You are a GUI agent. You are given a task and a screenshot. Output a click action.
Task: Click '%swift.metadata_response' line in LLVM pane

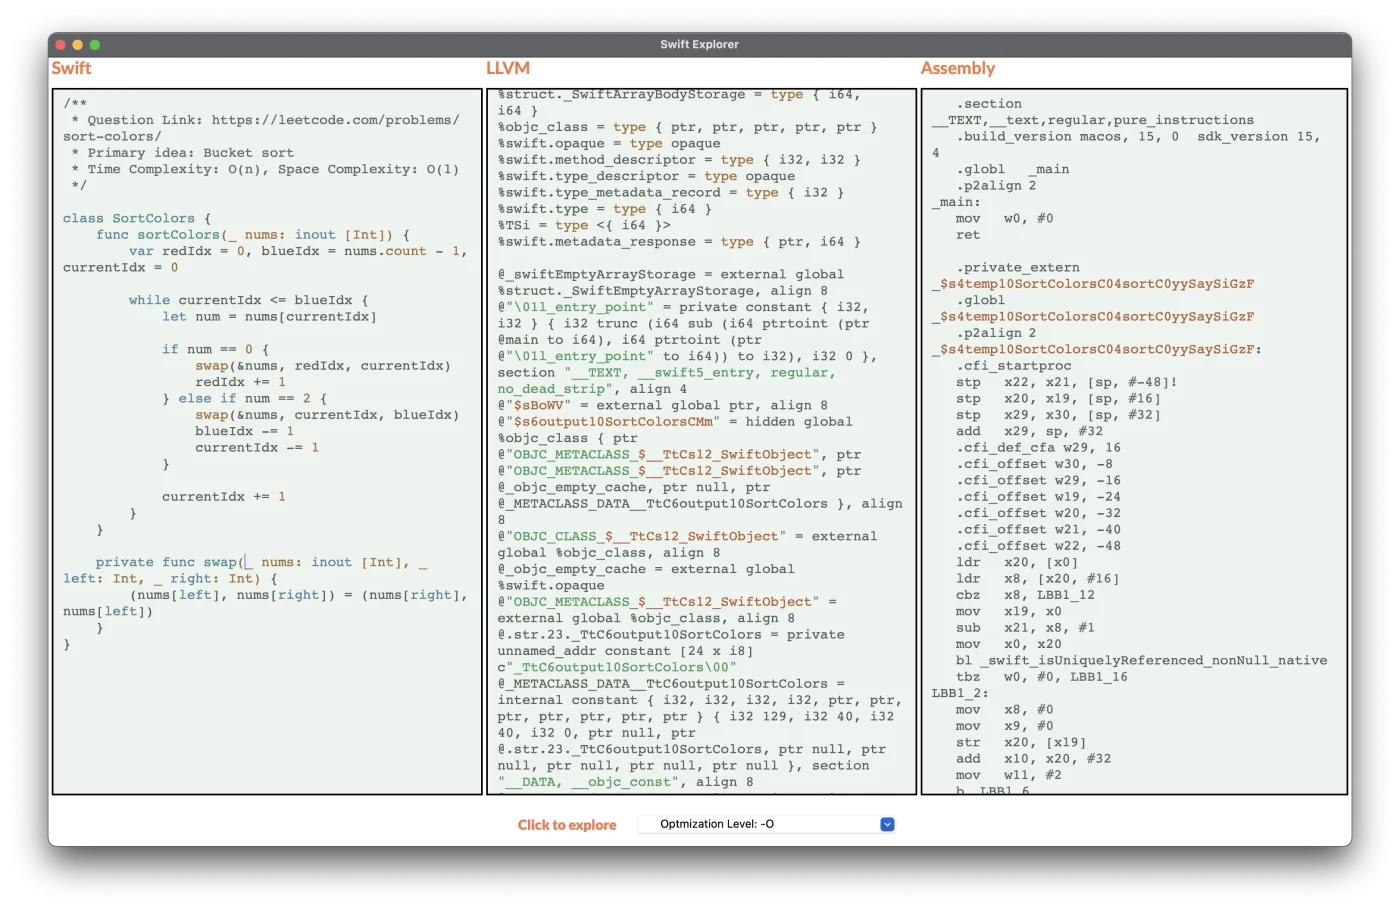[x=596, y=242]
